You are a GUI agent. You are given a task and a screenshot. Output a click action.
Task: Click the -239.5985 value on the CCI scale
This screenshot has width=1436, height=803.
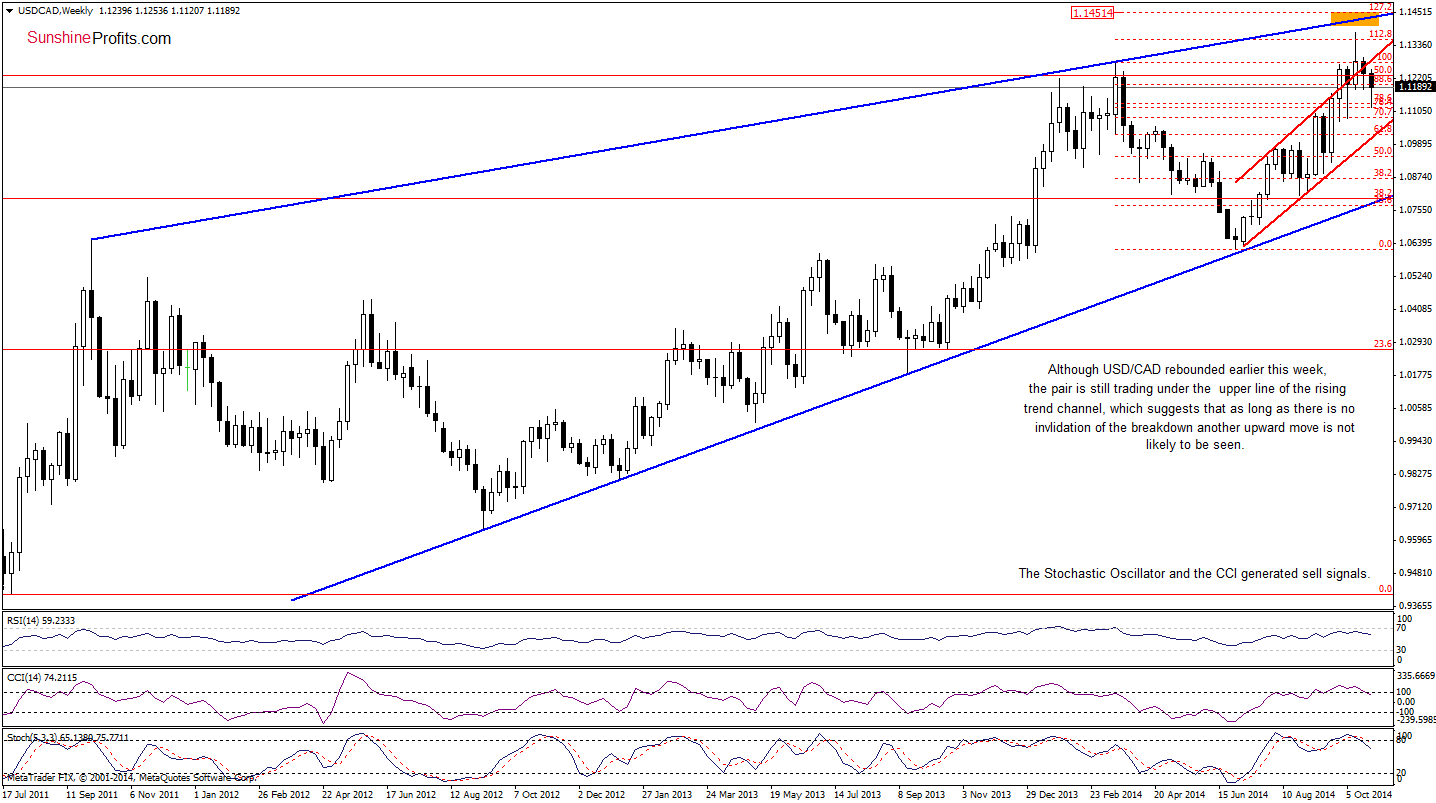click(x=1416, y=720)
